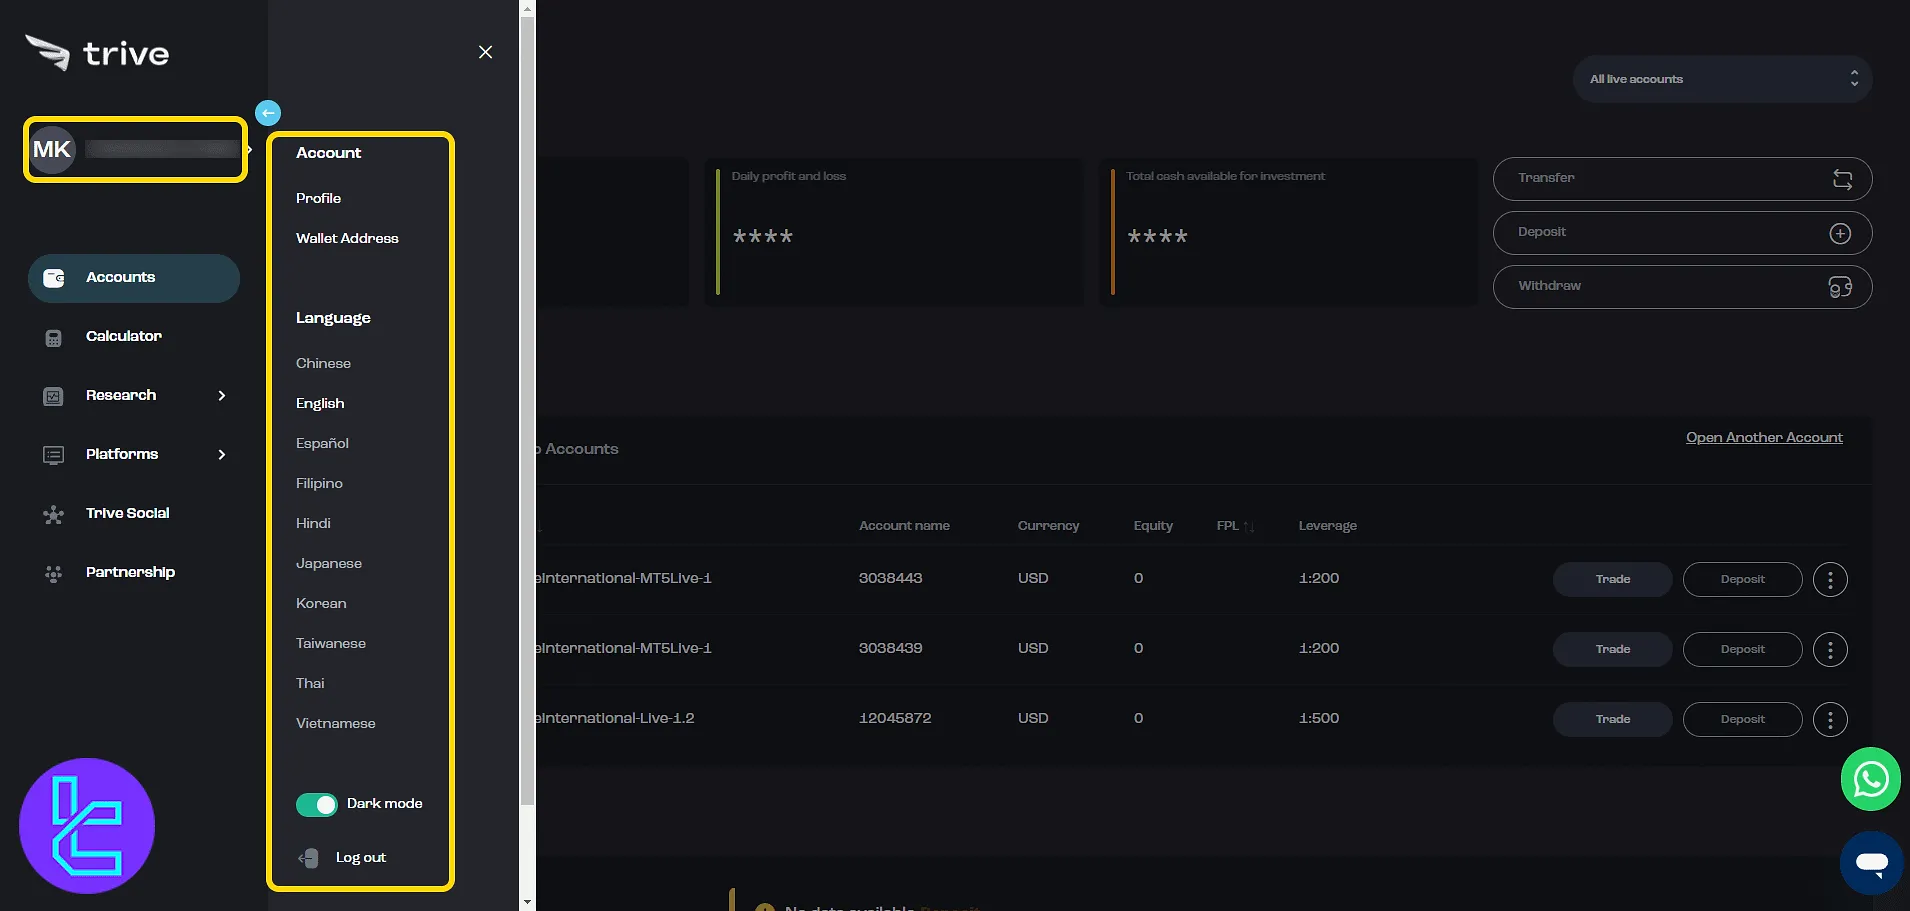Pick Thai language
The width and height of the screenshot is (1910, 911).
tap(310, 683)
